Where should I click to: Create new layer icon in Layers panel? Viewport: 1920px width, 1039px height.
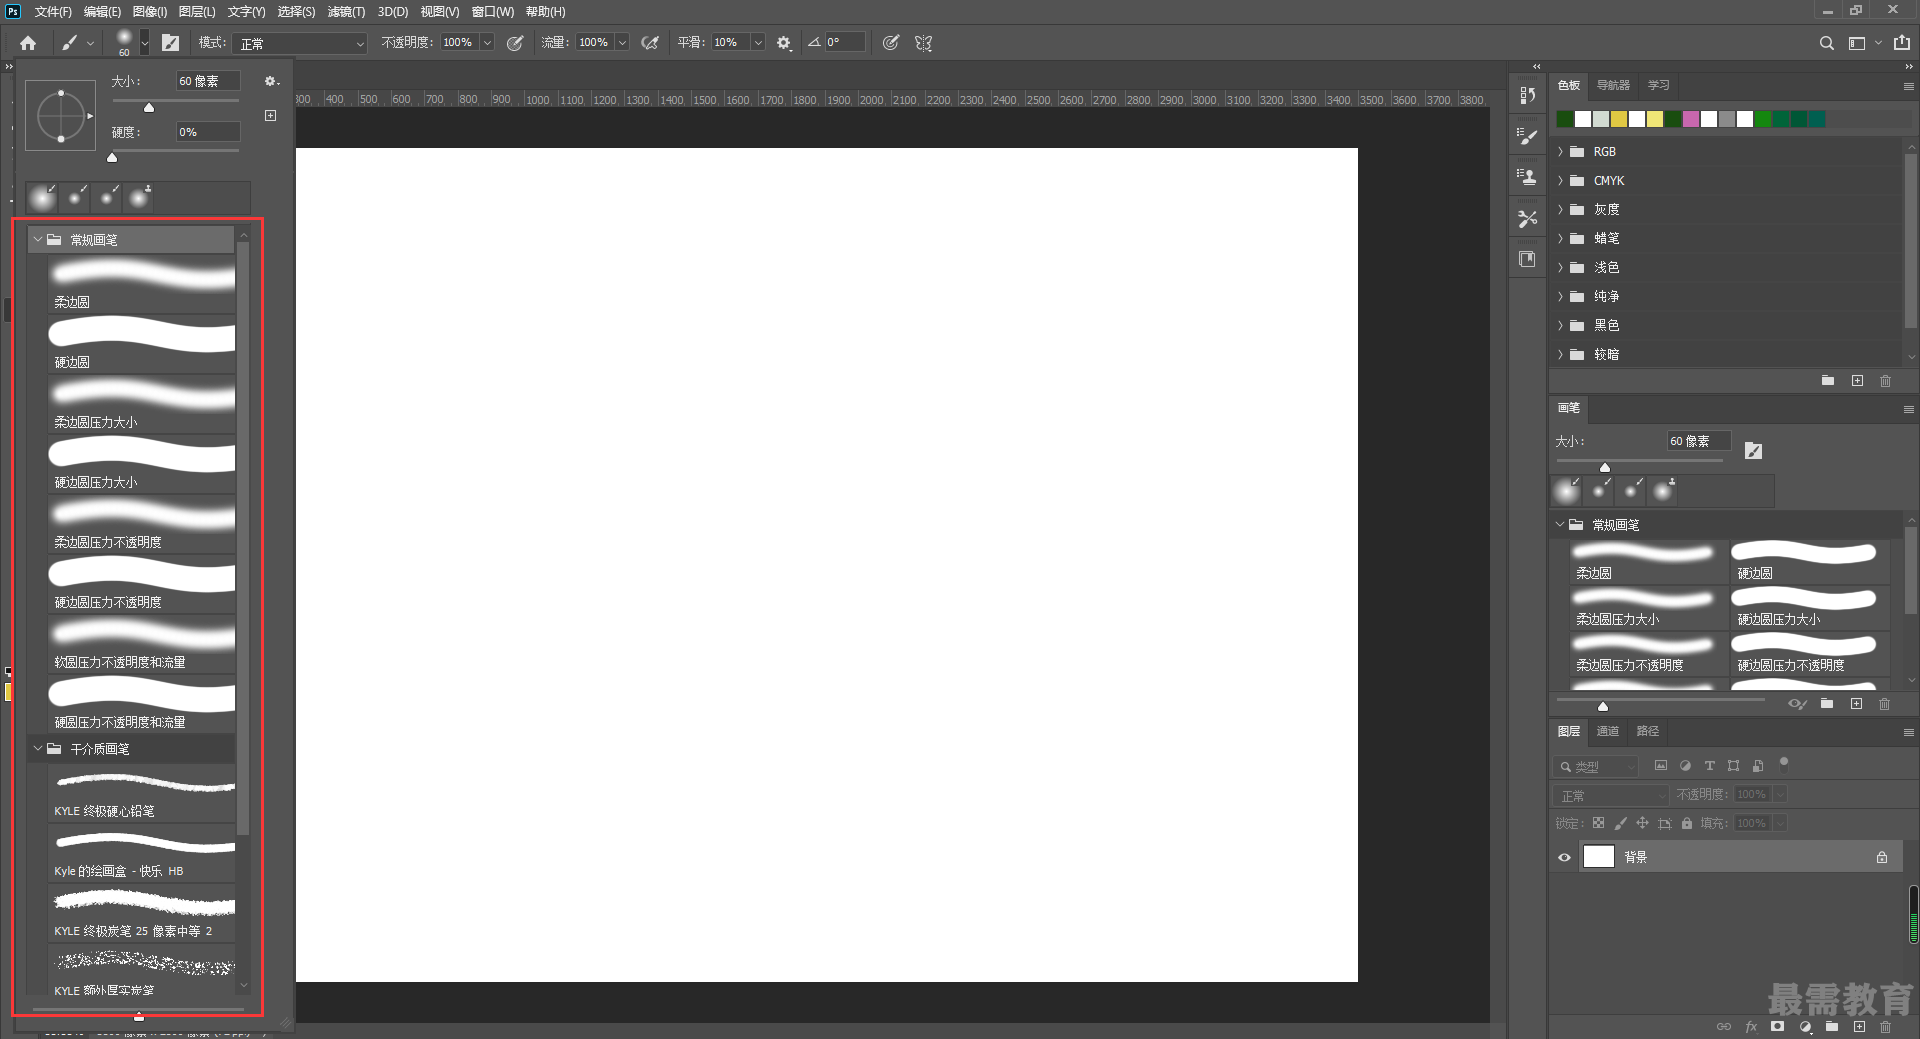coord(1859,1026)
